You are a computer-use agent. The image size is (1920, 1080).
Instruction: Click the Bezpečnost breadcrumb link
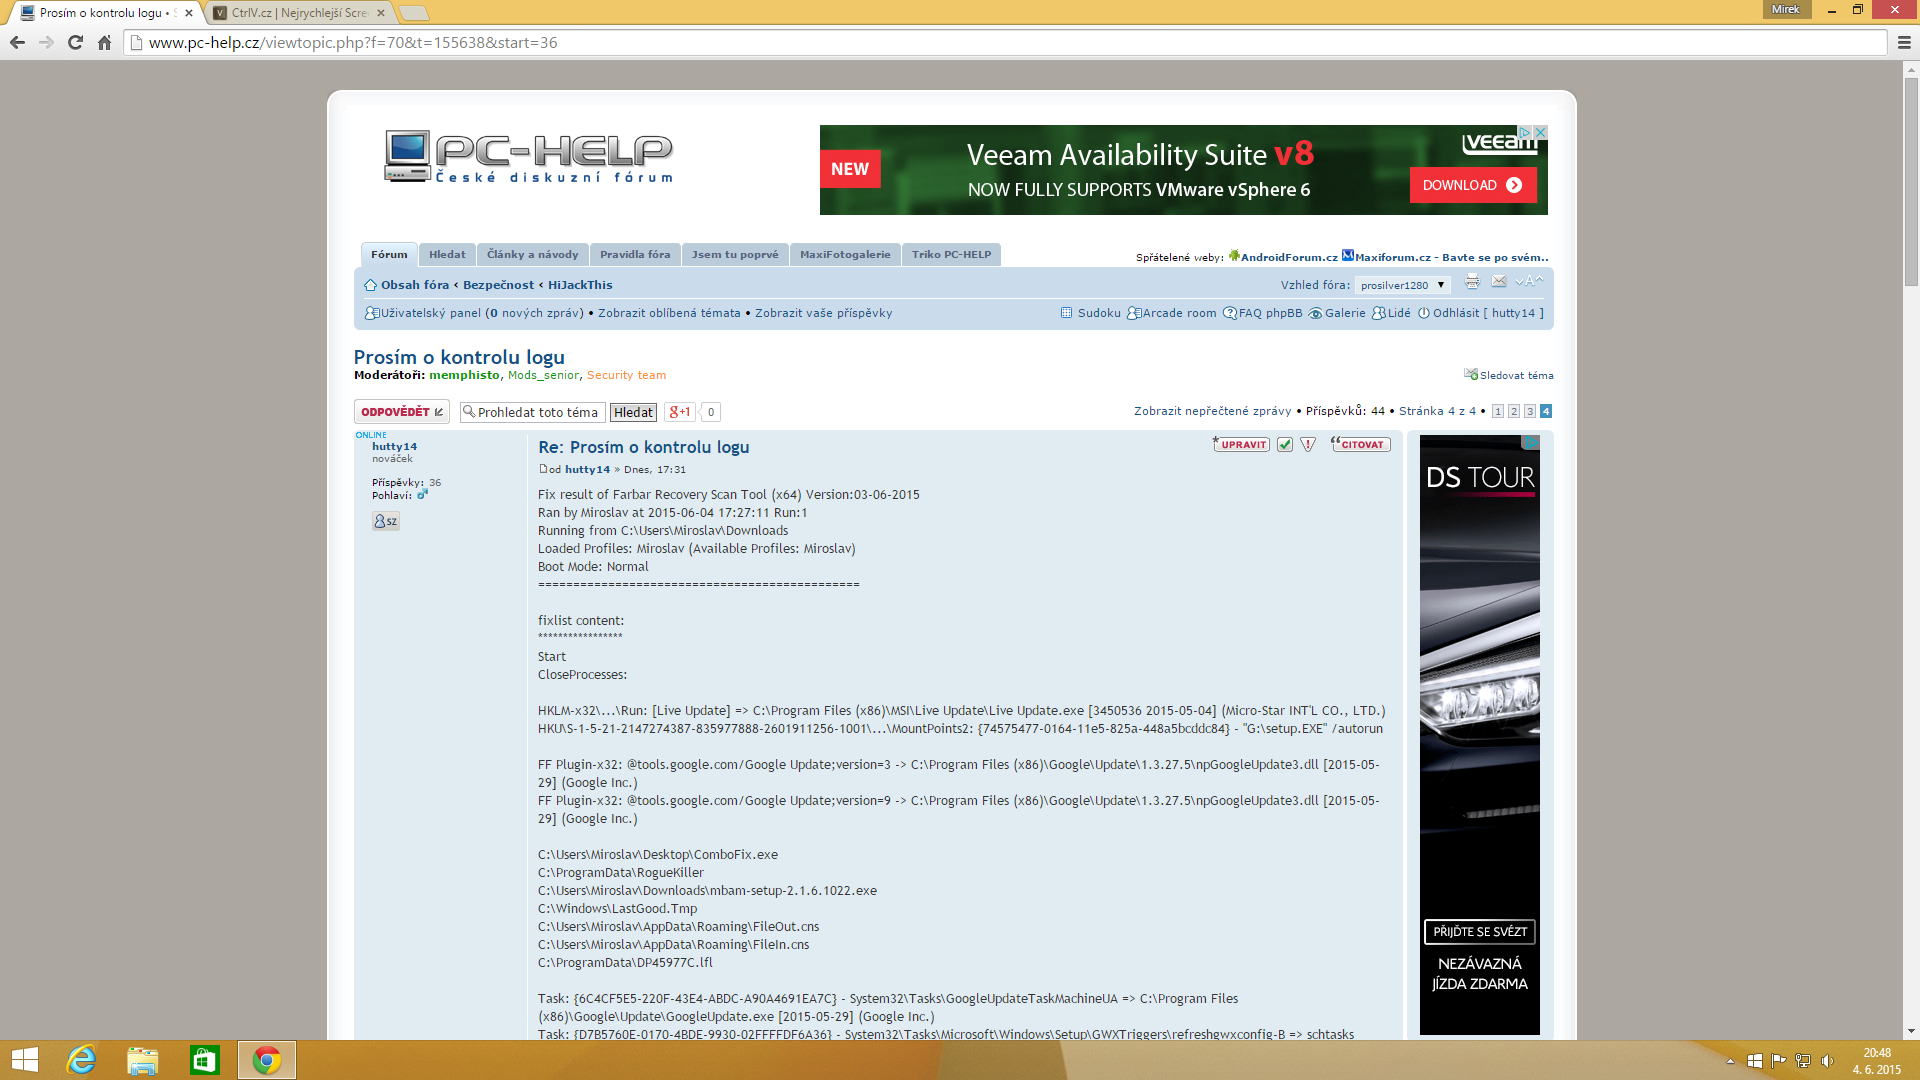click(498, 285)
